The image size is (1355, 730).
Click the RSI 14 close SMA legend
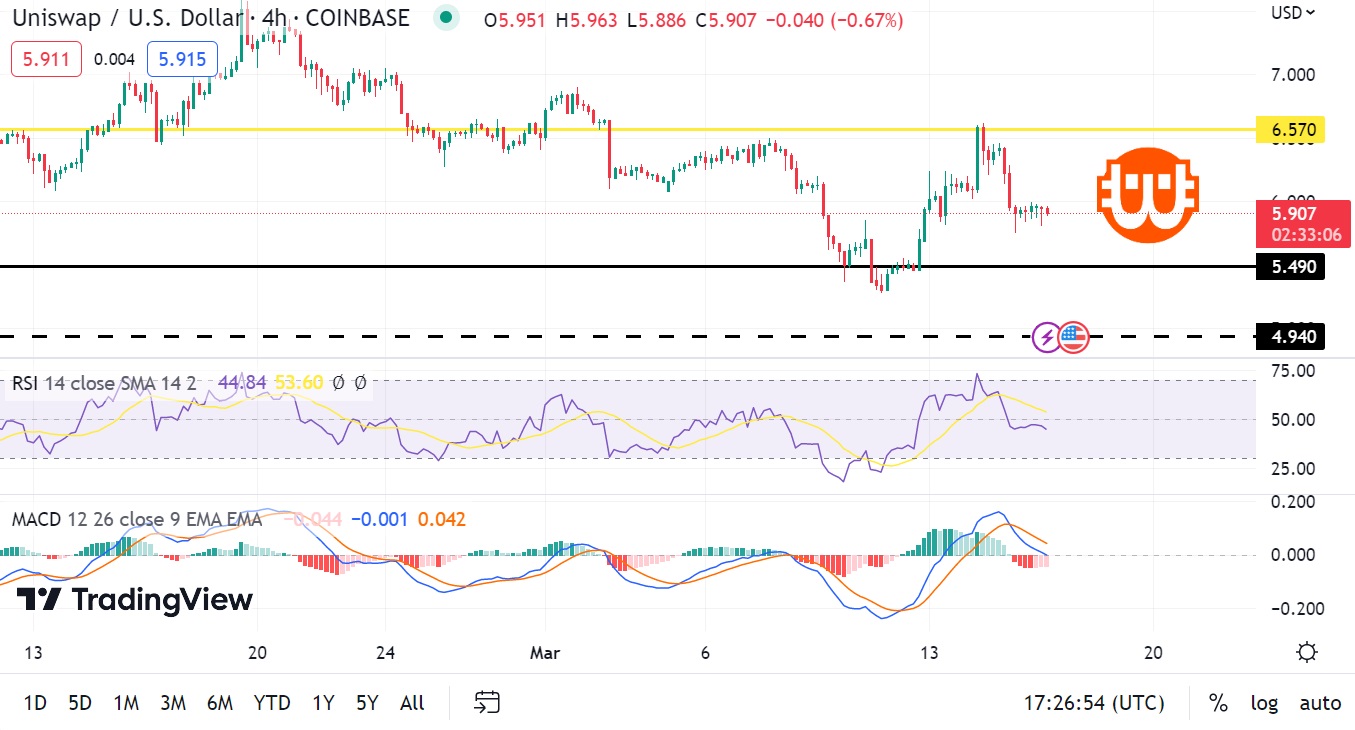pyautogui.click(x=104, y=382)
